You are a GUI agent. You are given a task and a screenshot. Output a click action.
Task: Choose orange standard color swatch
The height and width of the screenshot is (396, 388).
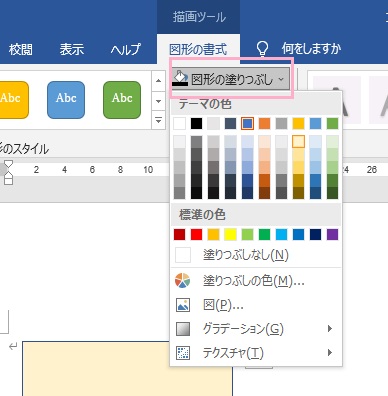[213, 235]
